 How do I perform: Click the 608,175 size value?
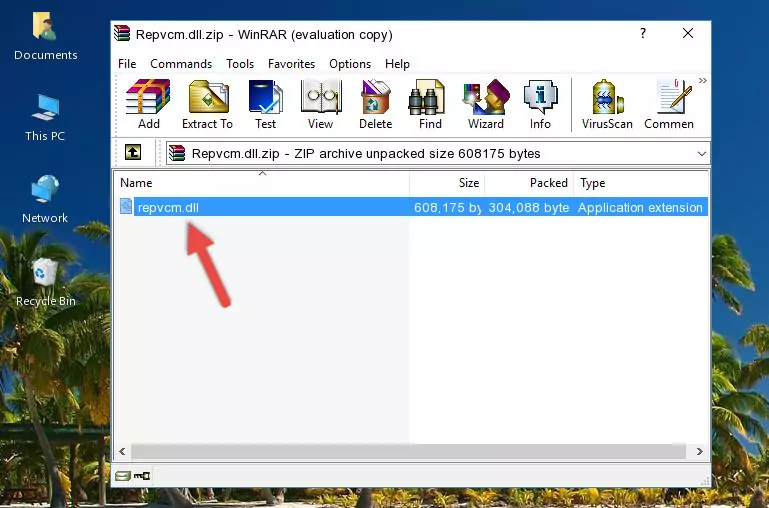pos(447,207)
